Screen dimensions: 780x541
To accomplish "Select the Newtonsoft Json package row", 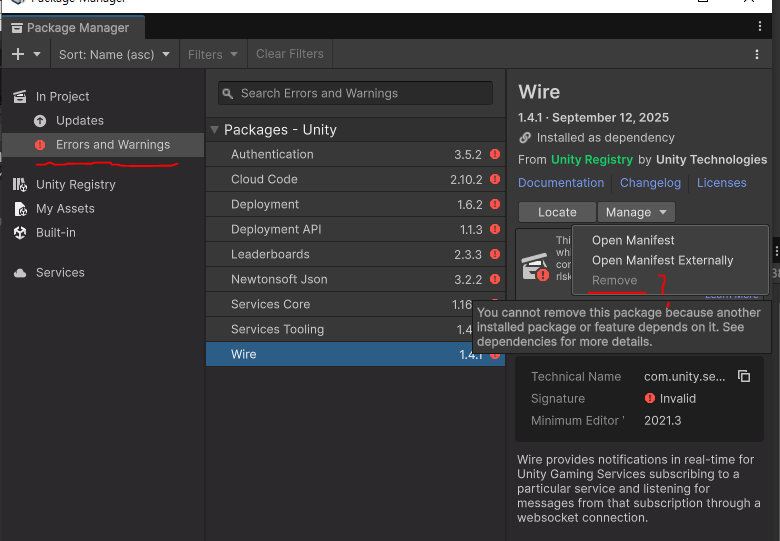I will (355, 279).
